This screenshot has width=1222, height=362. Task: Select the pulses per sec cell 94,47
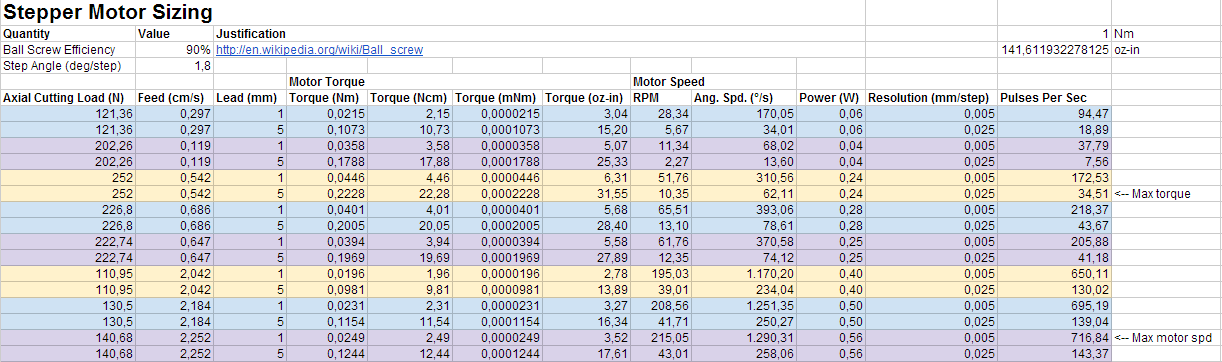pyautogui.click(x=1054, y=113)
